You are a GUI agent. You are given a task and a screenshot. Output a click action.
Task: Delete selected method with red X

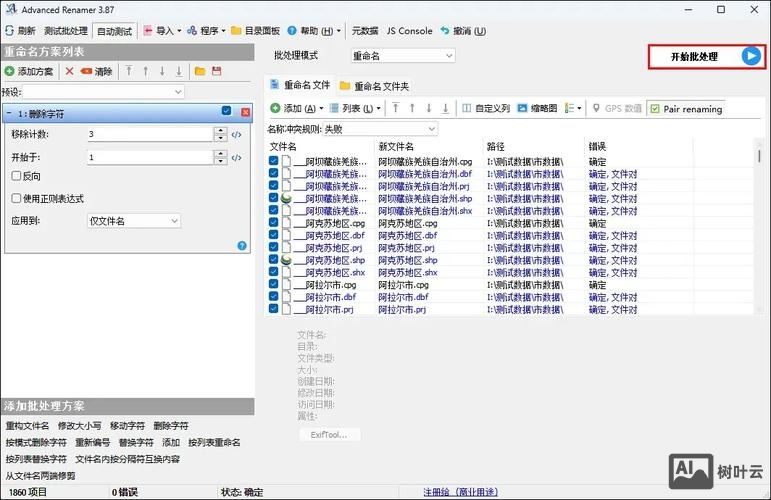point(69,71)
